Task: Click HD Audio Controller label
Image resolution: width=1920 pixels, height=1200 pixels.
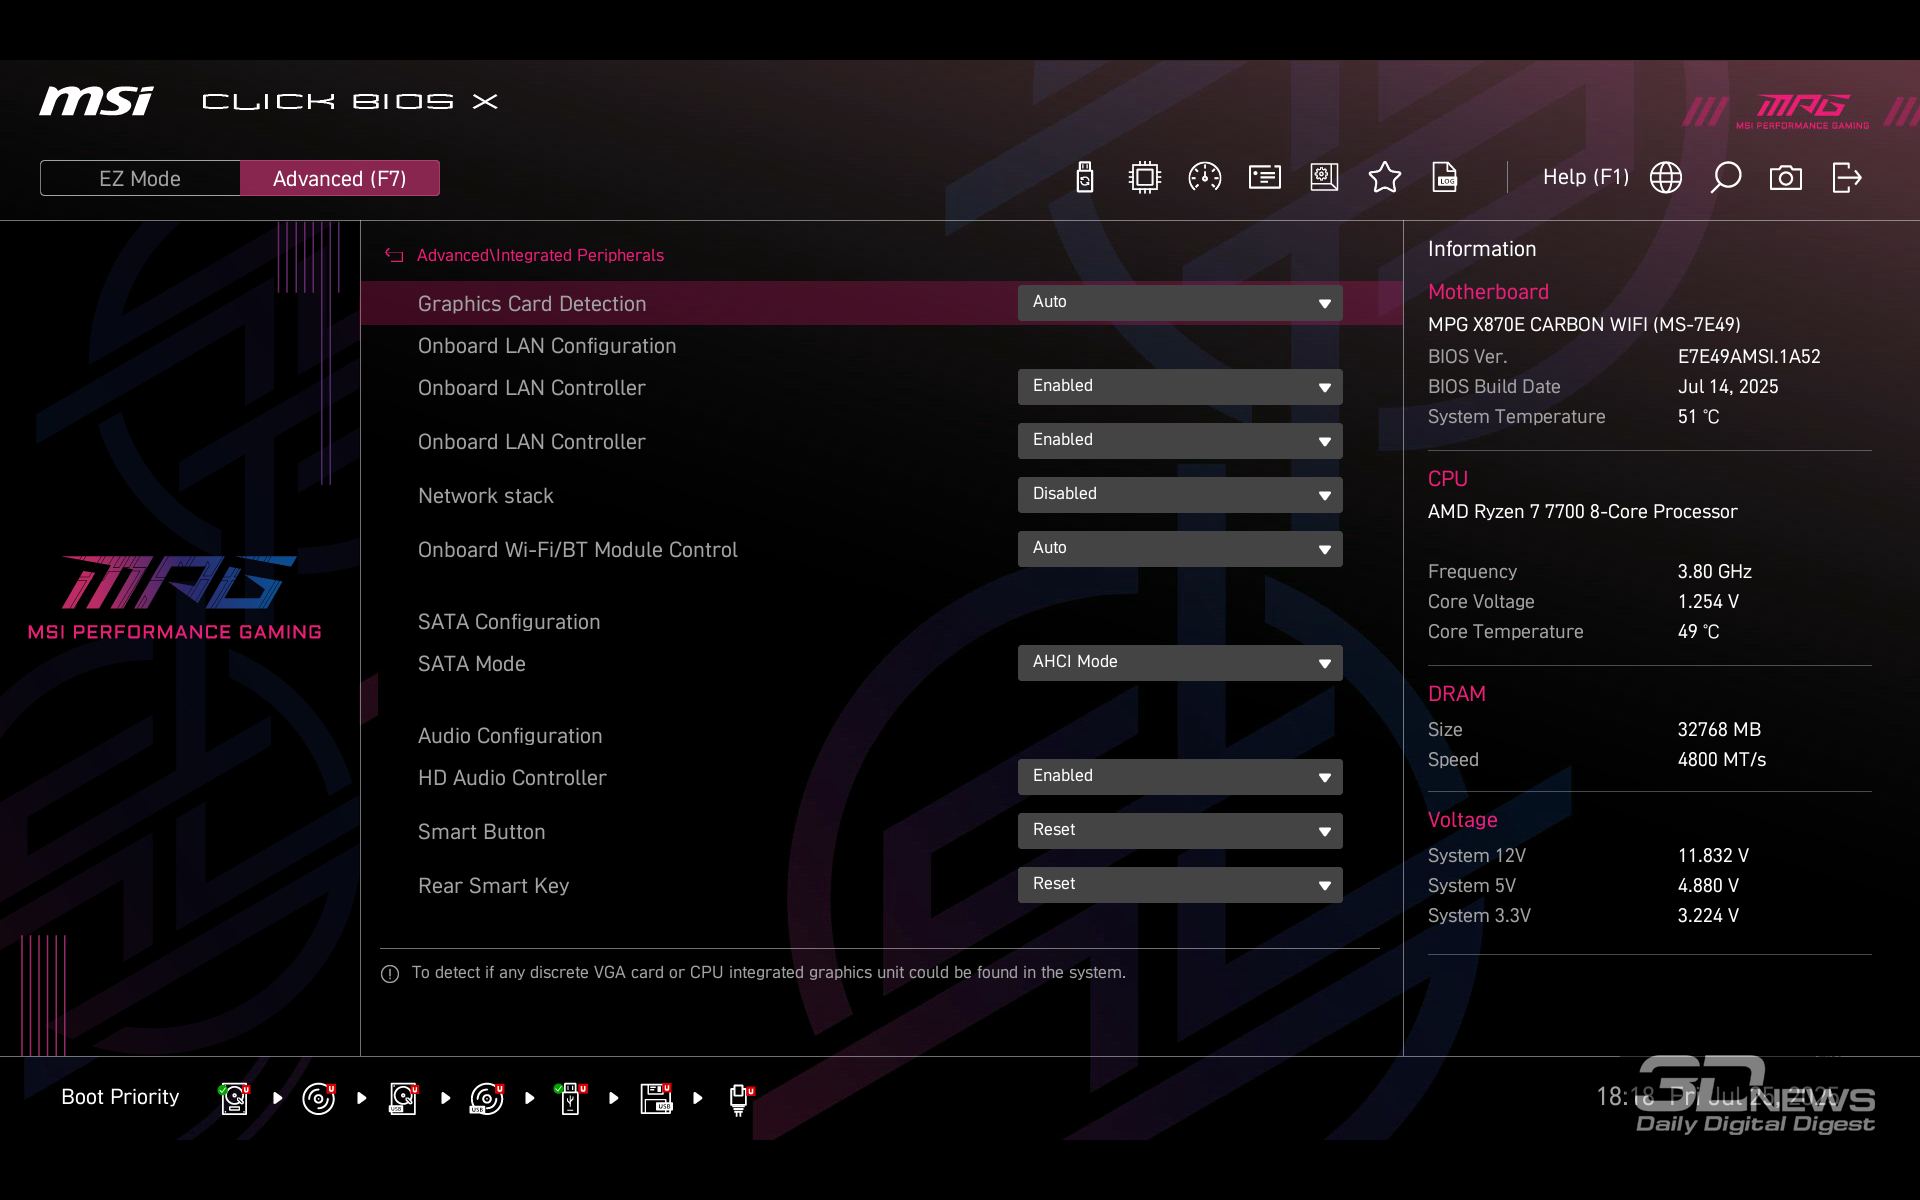Action: [x=512, y=778]
